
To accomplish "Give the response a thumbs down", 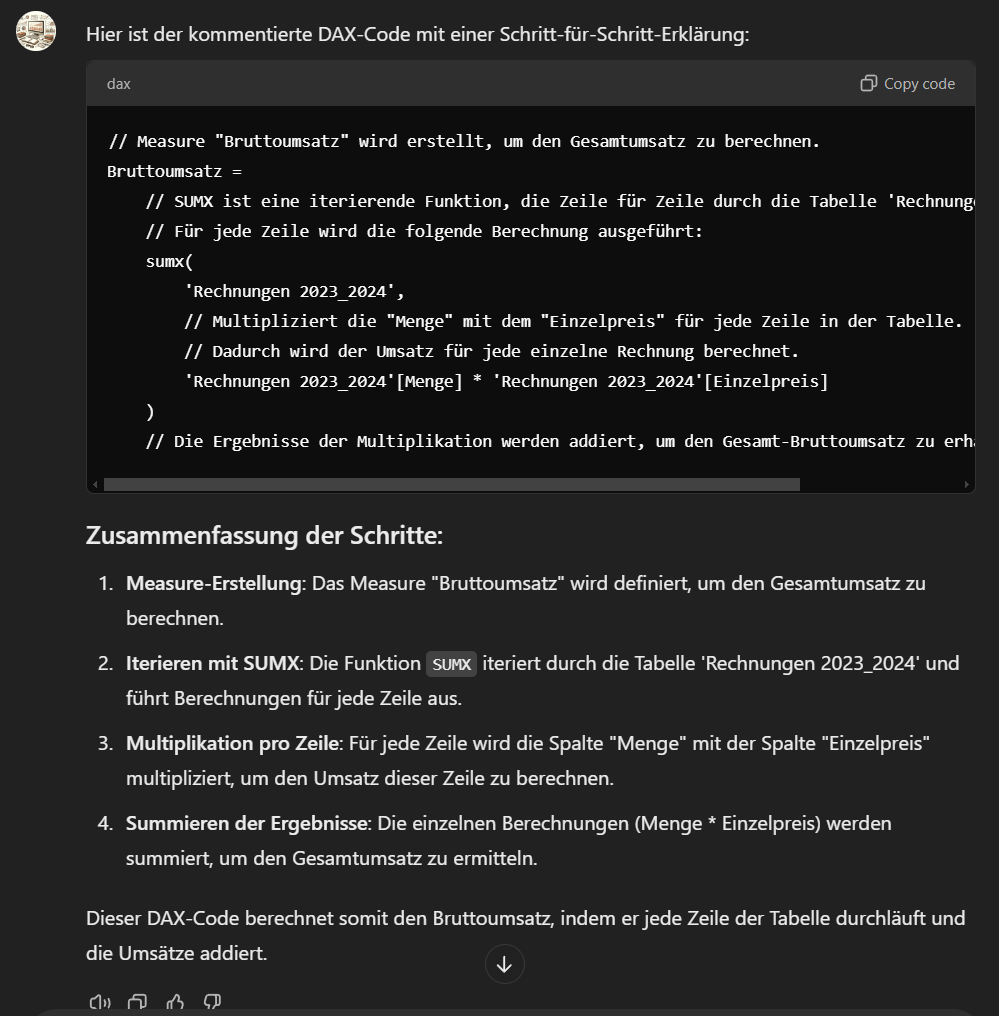I will [212, 1002].
